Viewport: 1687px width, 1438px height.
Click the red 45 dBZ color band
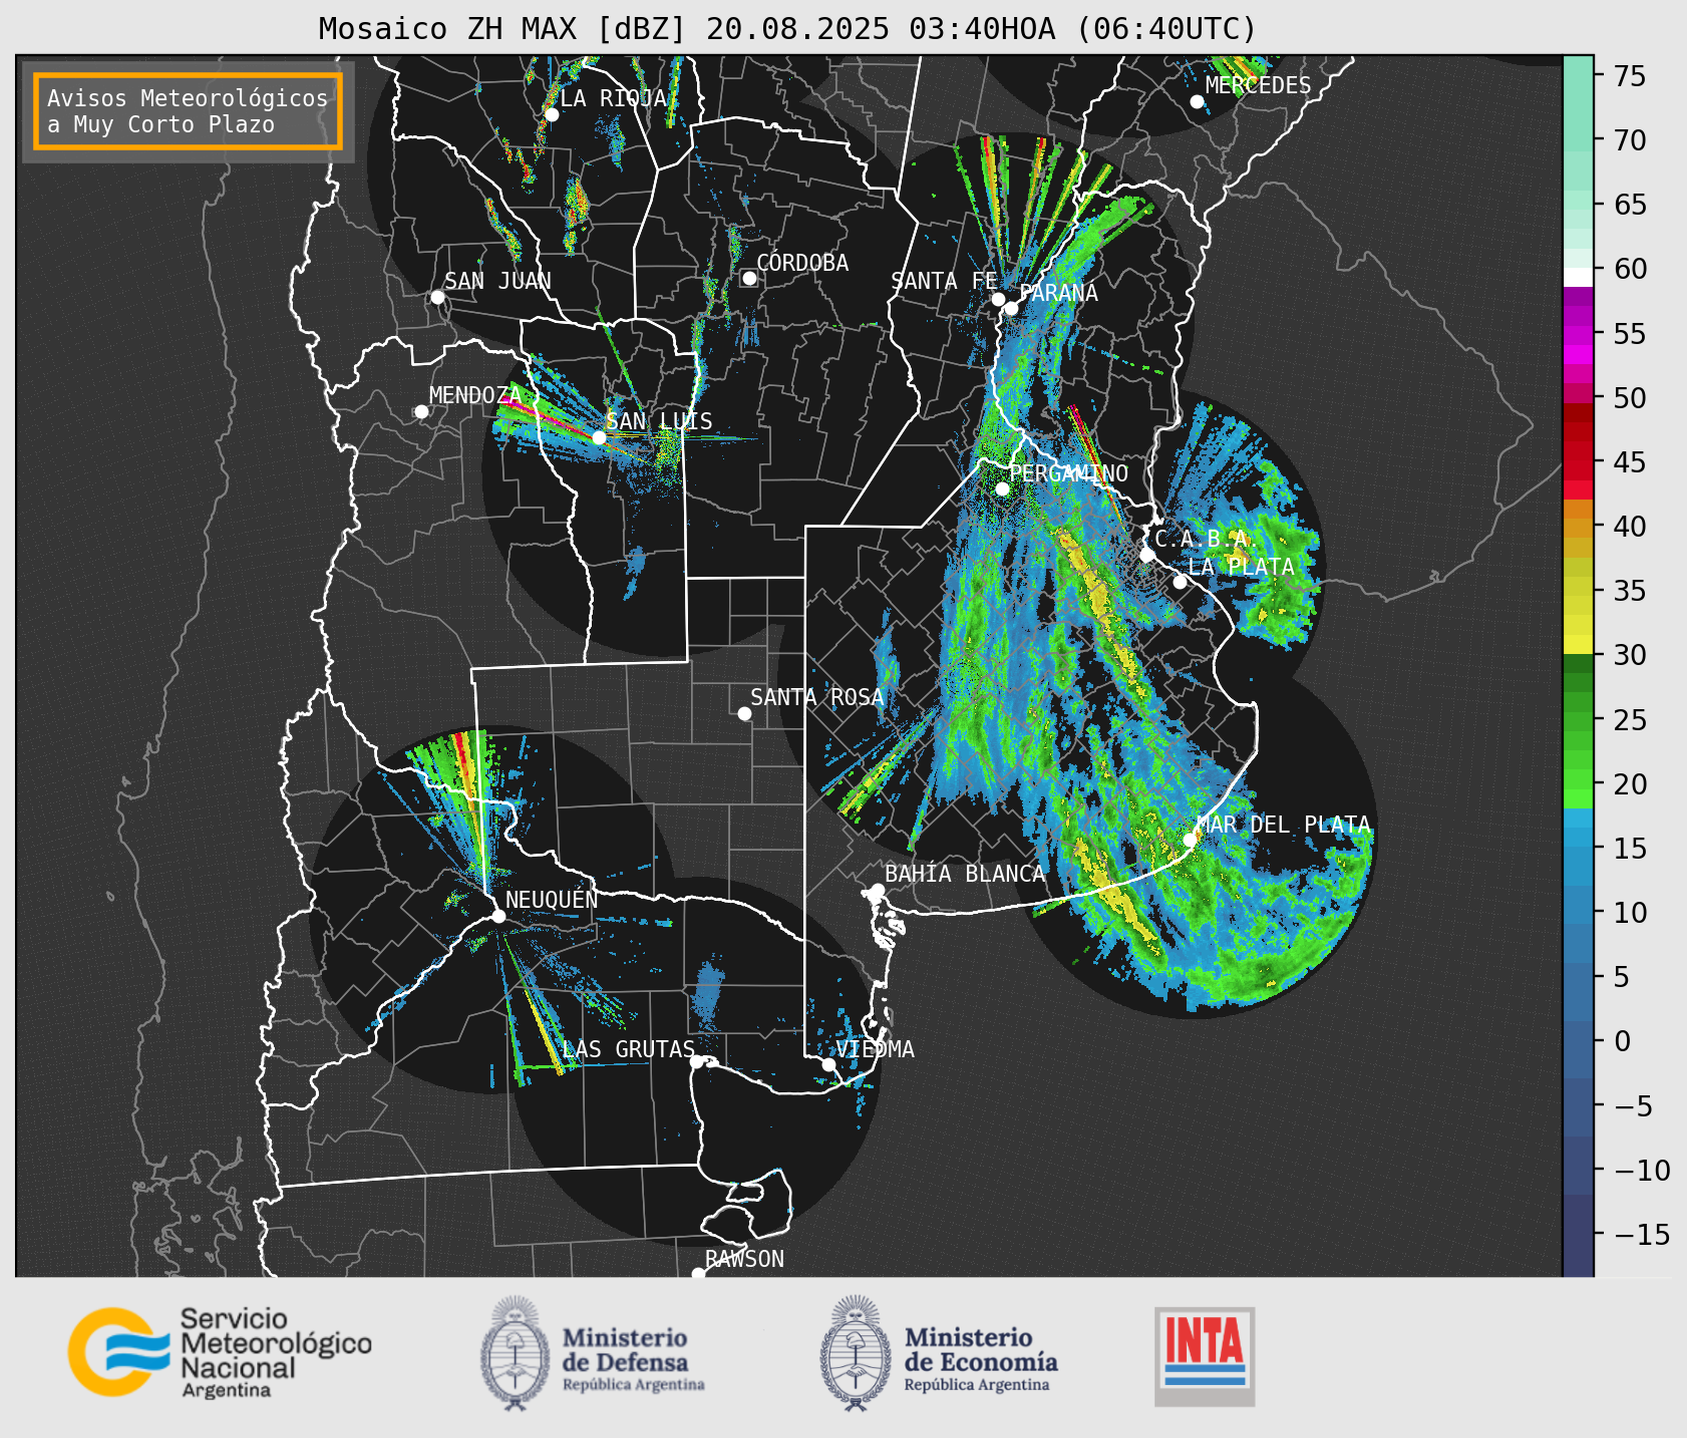pos(1577,471)
